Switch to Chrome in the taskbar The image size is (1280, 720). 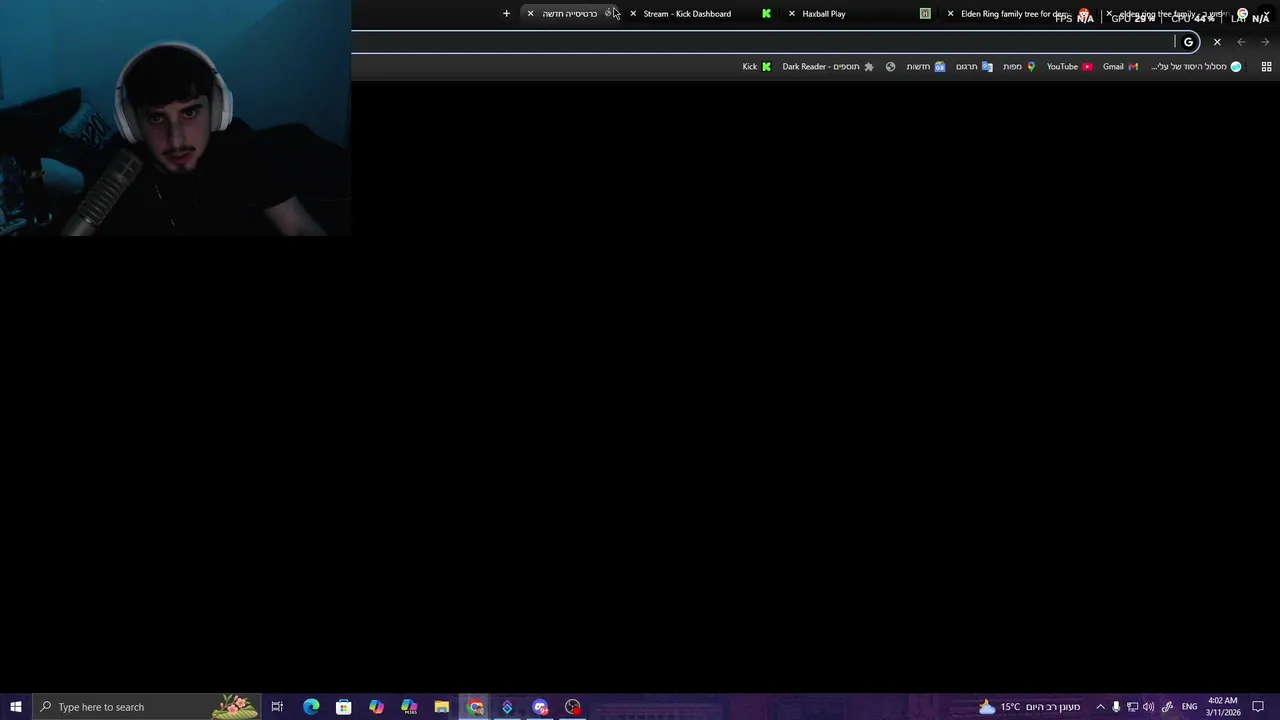pyautogui.click(x=475, y=707)
